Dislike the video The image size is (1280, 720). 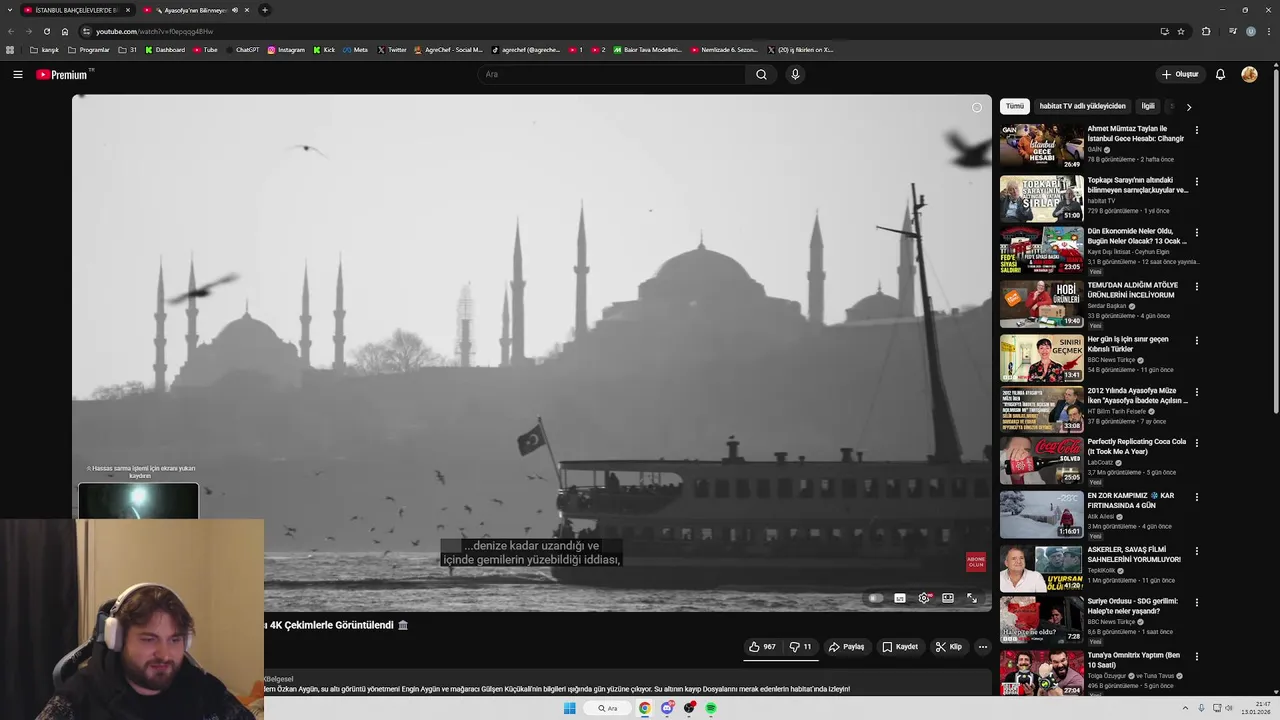point(800,647)
